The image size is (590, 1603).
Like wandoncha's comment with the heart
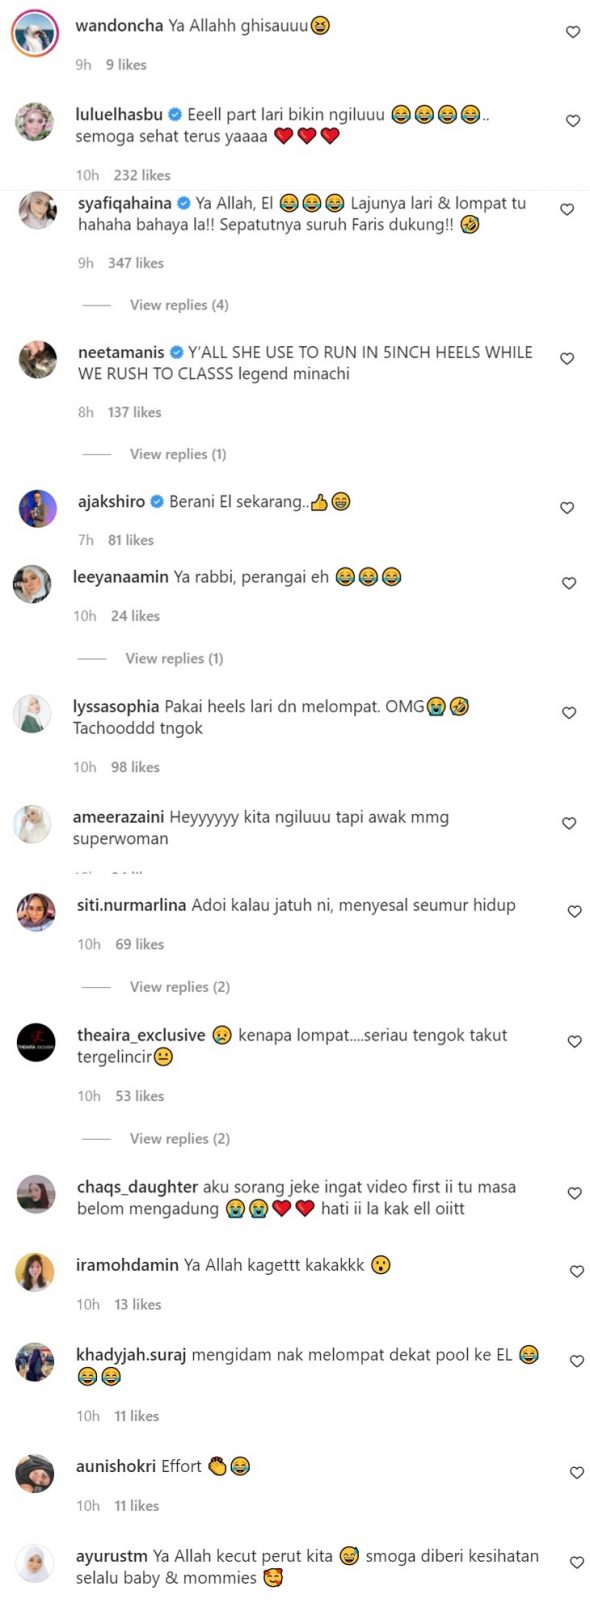573,32
